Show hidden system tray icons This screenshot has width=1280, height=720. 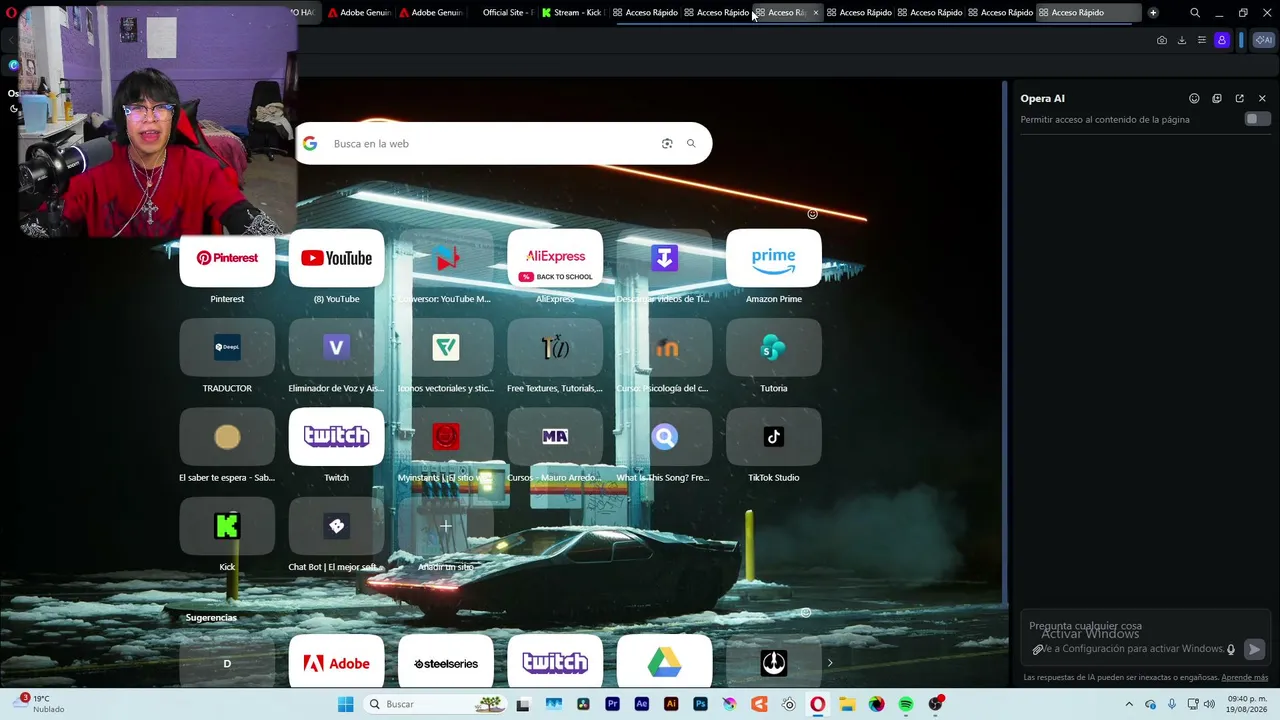1129,704
